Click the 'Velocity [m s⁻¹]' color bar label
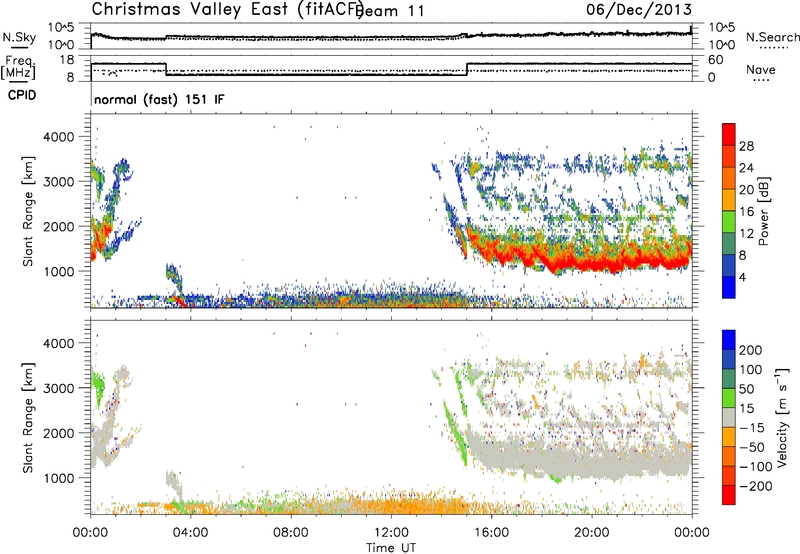This screenshot has width=800, height=554. pos(782,417)
